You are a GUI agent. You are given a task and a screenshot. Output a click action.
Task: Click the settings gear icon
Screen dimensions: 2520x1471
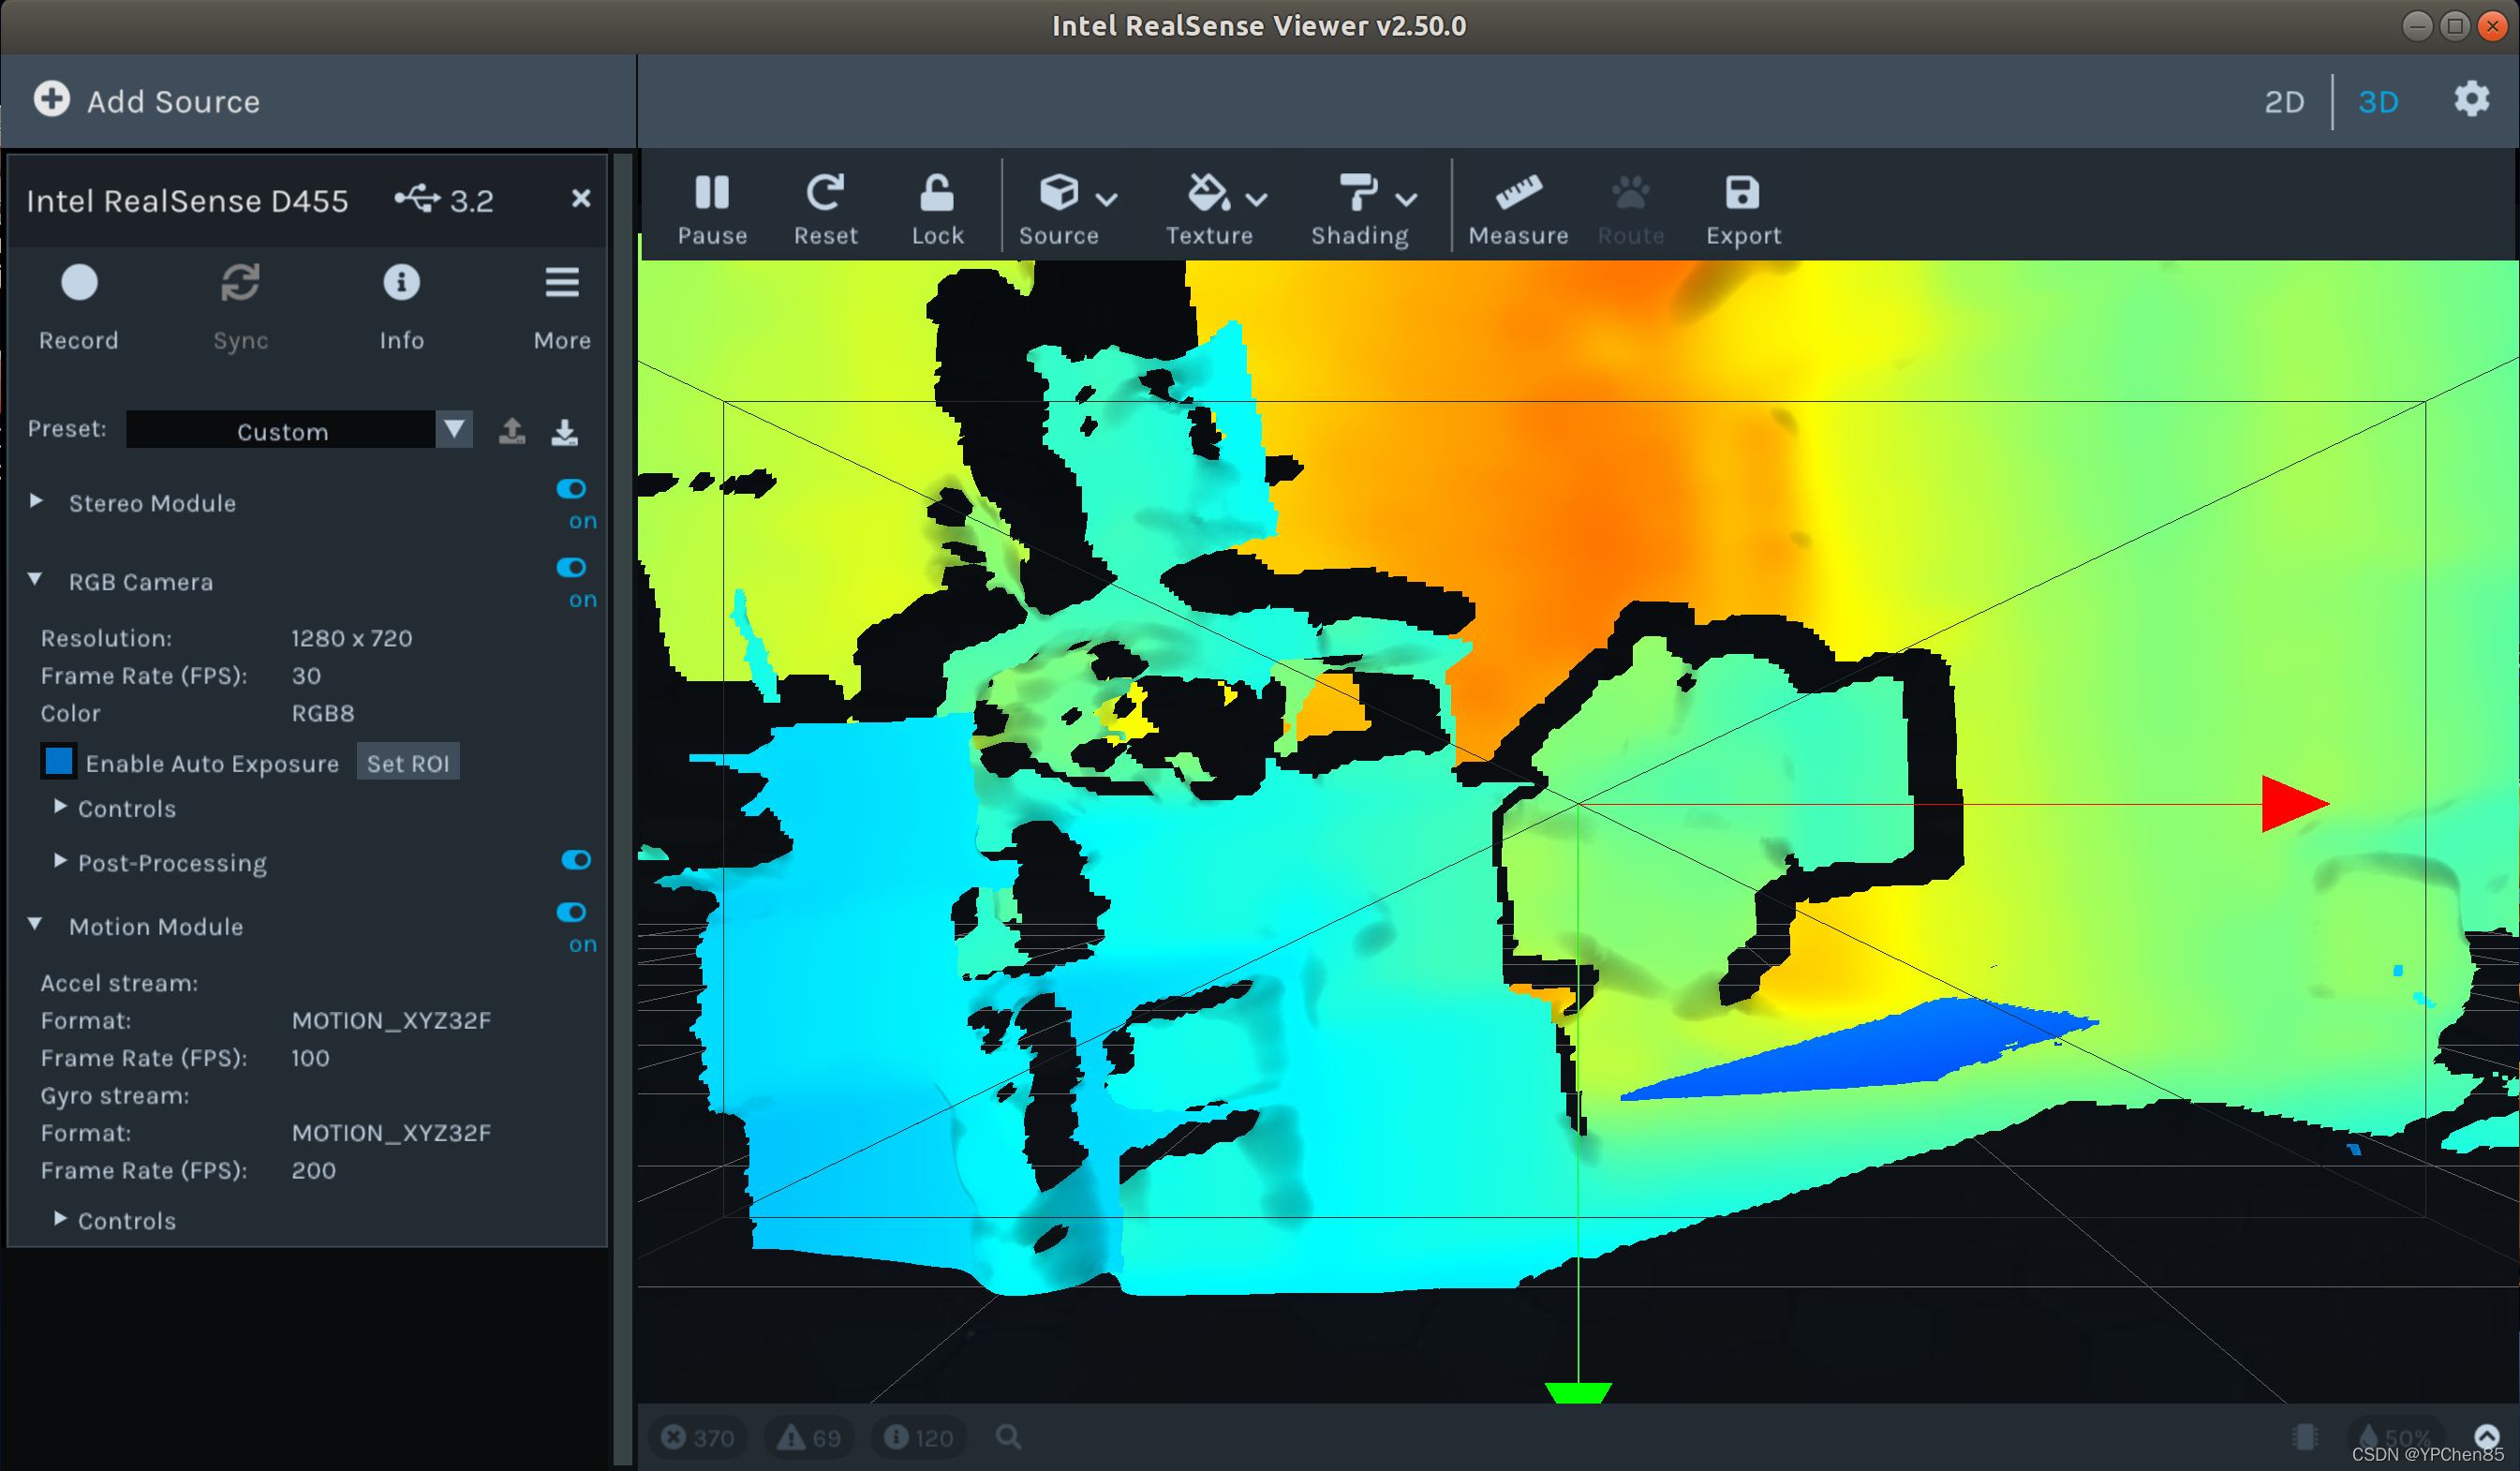point(2470,99)
